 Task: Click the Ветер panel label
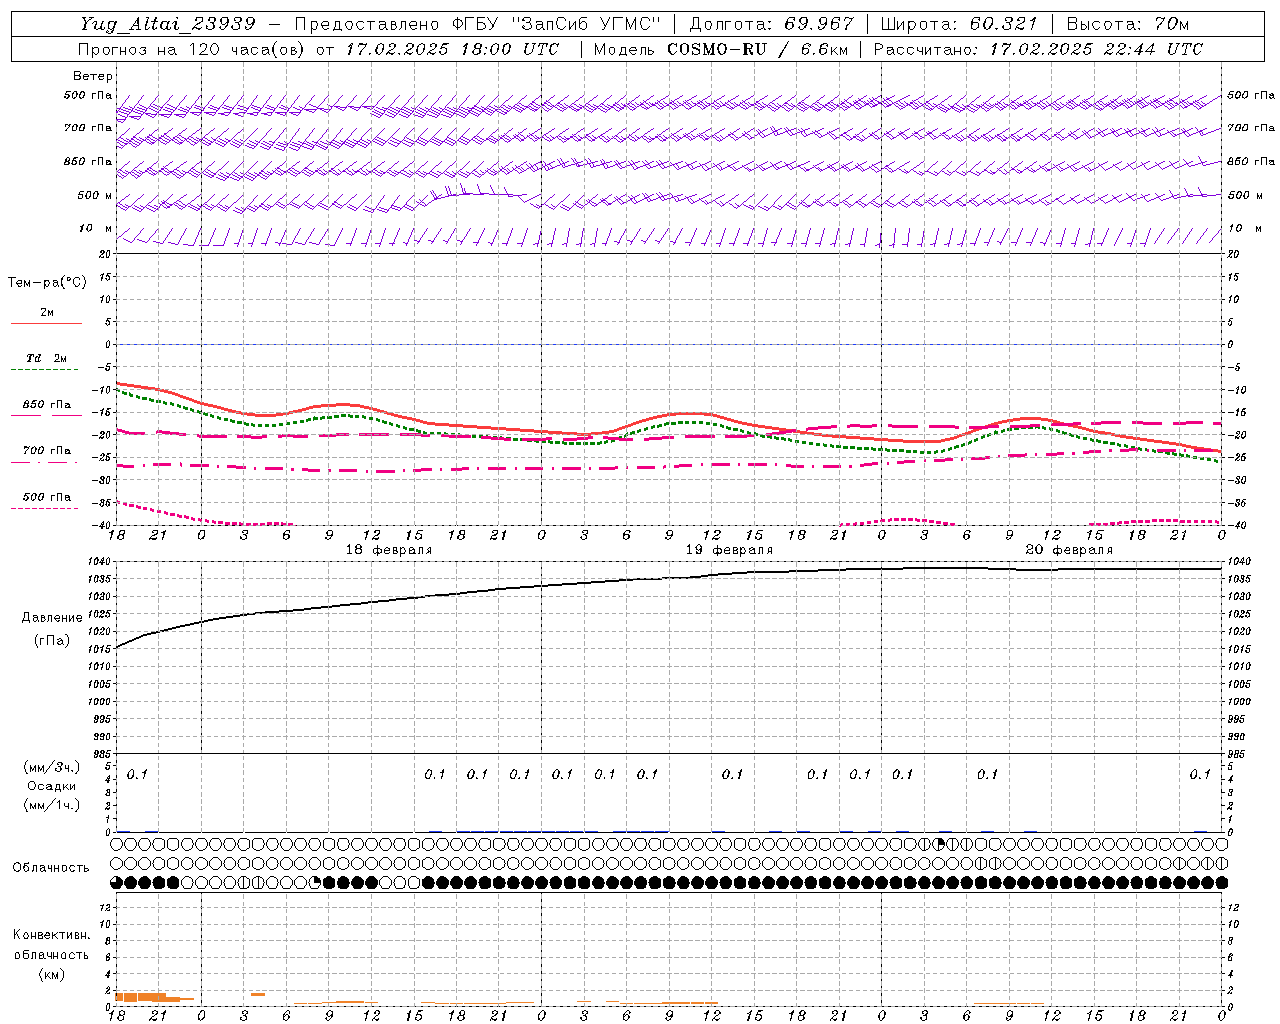click(93, 76)
